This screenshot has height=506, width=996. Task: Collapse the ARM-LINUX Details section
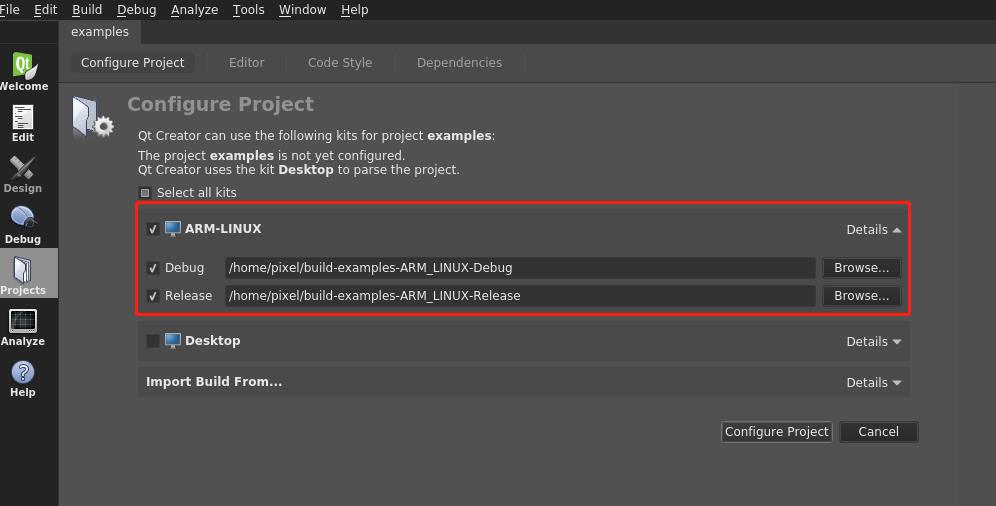tap(873, 230)
